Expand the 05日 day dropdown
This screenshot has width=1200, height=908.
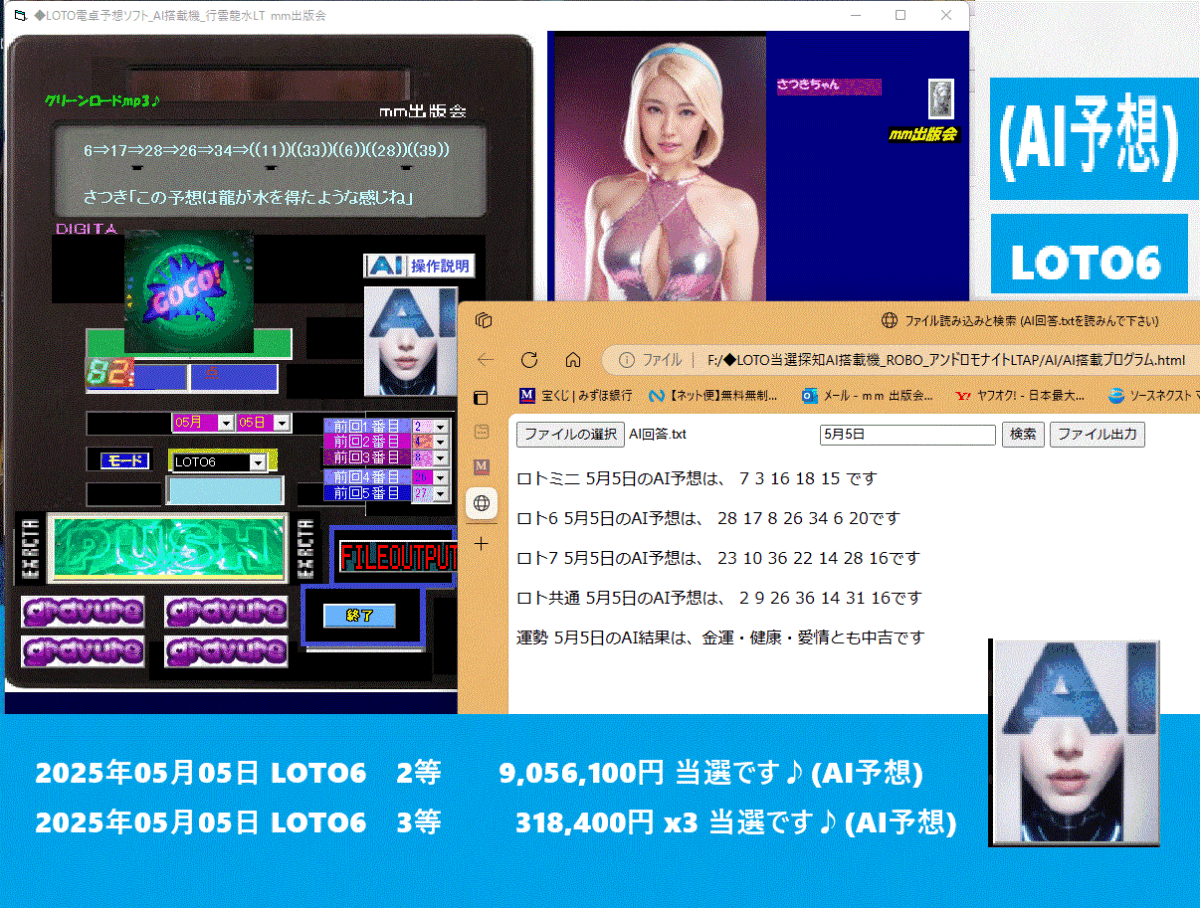tap(282, 423)
